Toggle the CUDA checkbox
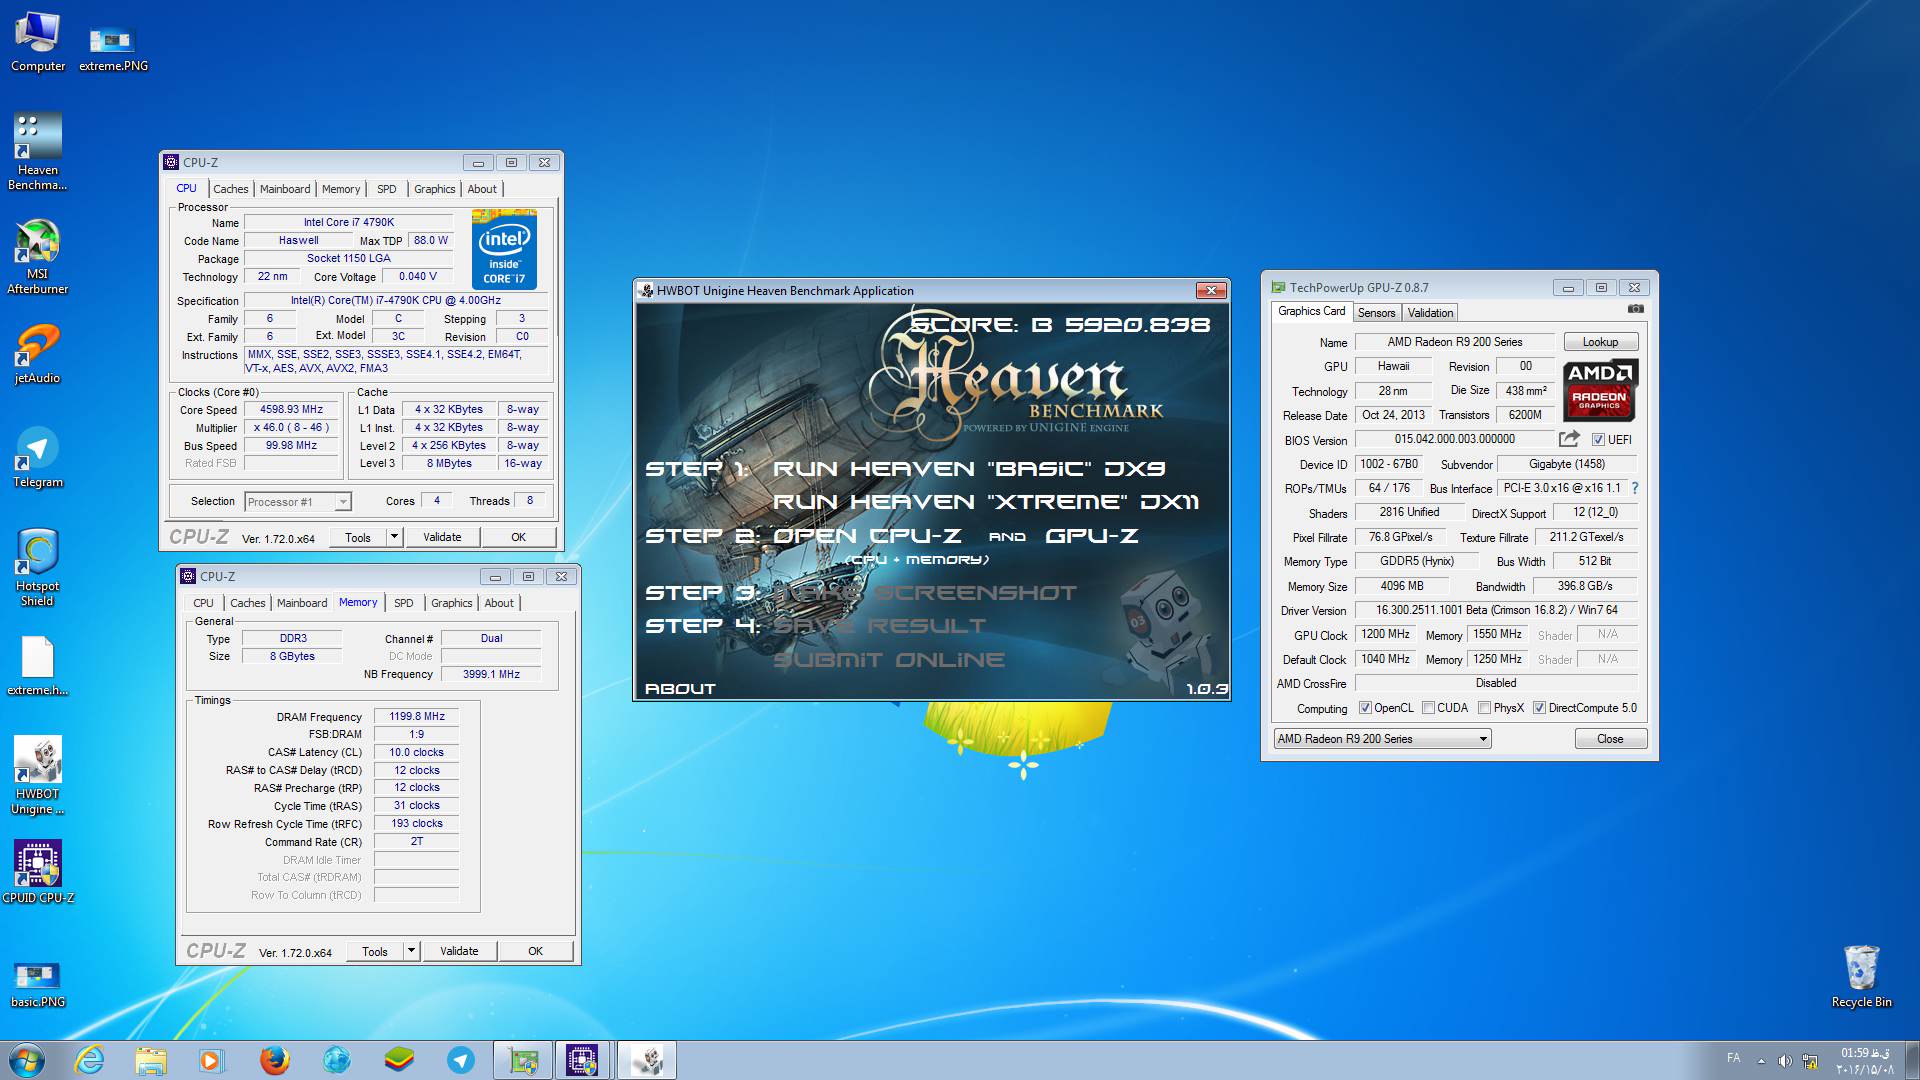The height and width of the screenshot is (1080, 1920). point(1428,708)
